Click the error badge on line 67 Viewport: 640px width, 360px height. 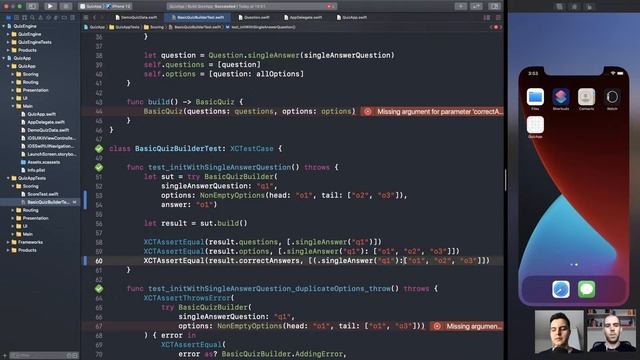tap(437, 326)
